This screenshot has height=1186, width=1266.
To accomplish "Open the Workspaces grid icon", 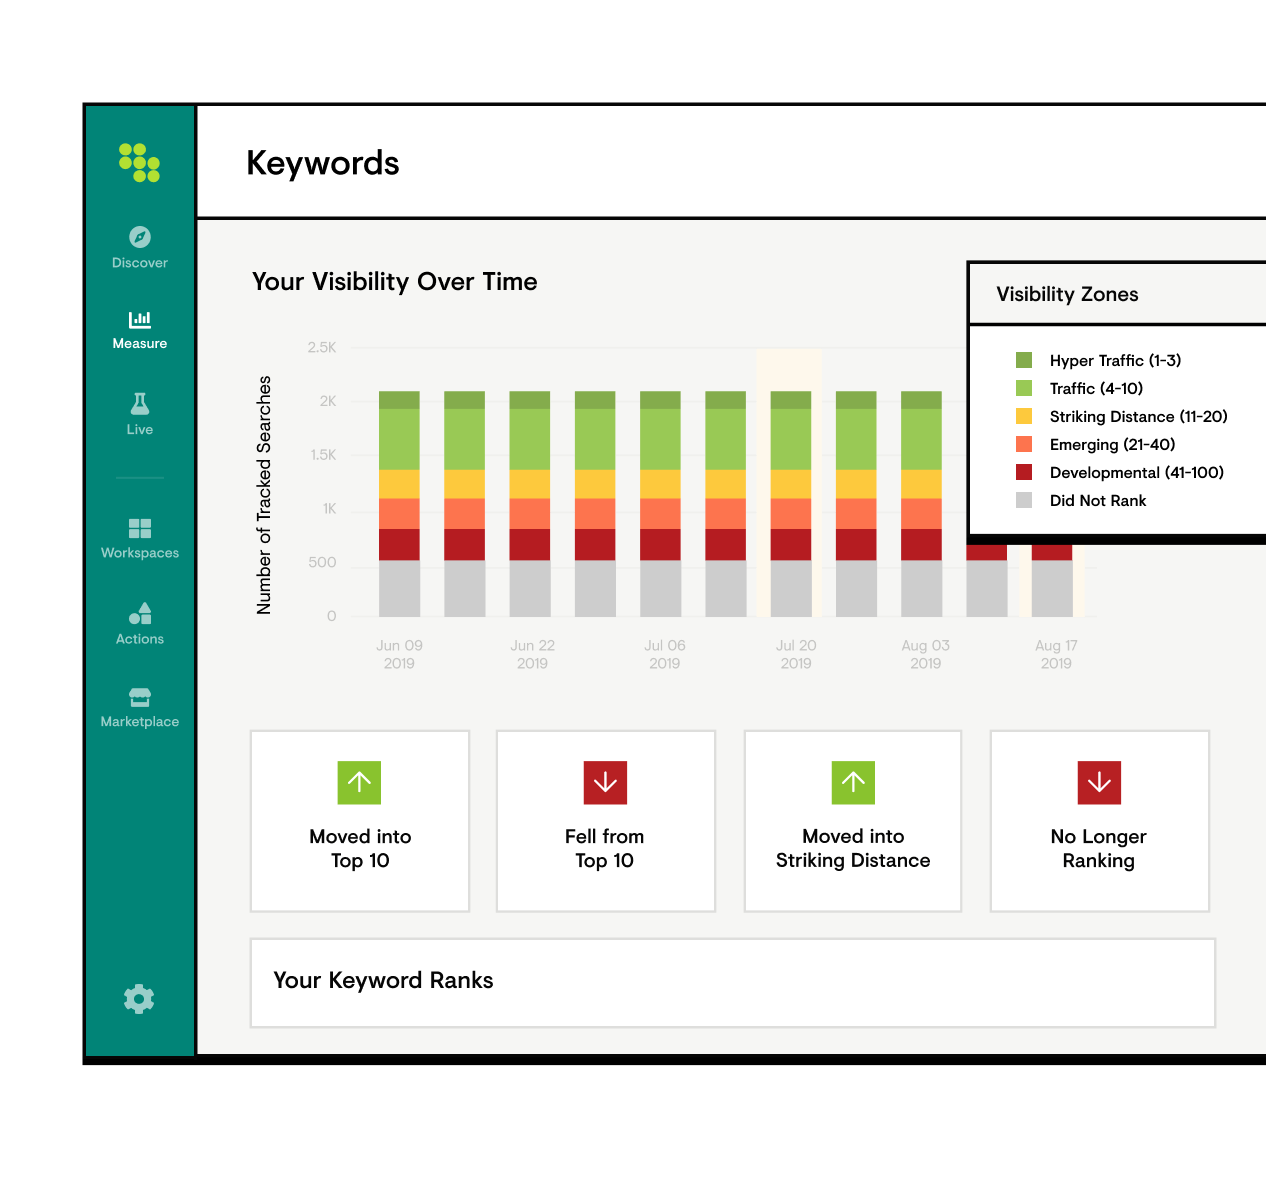I will pyautogui.click(x=140, y=528).
